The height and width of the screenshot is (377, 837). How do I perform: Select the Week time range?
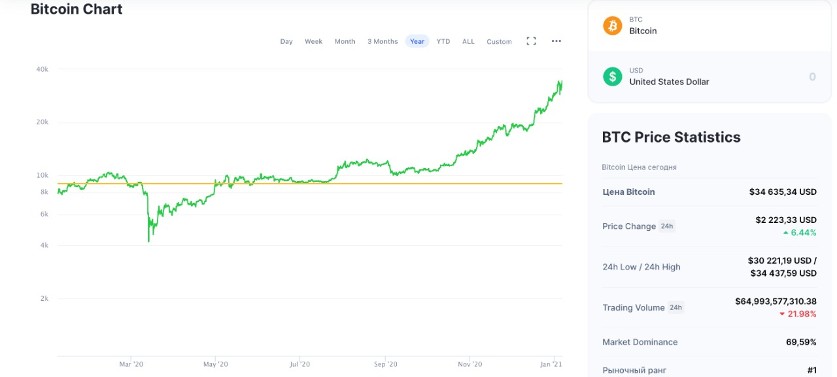coord(313,41)
